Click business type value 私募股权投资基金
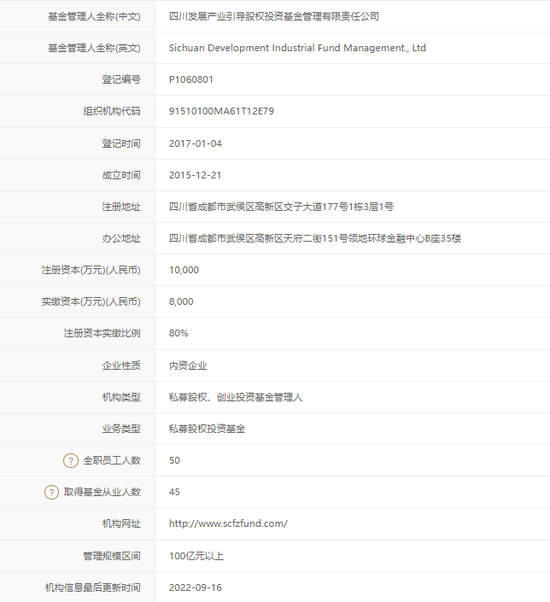The image size is (550, 602). [x=207, y=428]
